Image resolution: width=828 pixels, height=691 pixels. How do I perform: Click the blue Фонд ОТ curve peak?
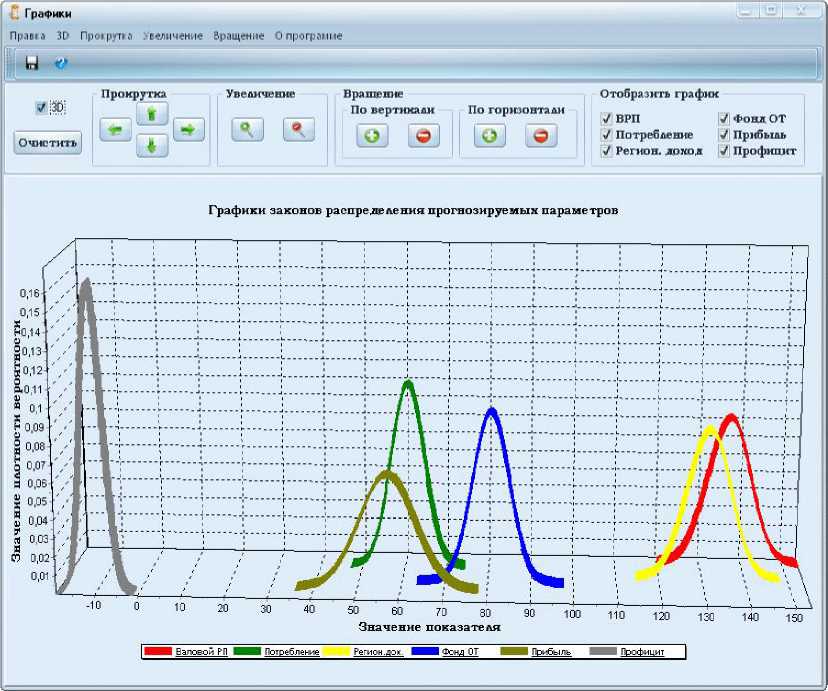click(x=492, y=413)
